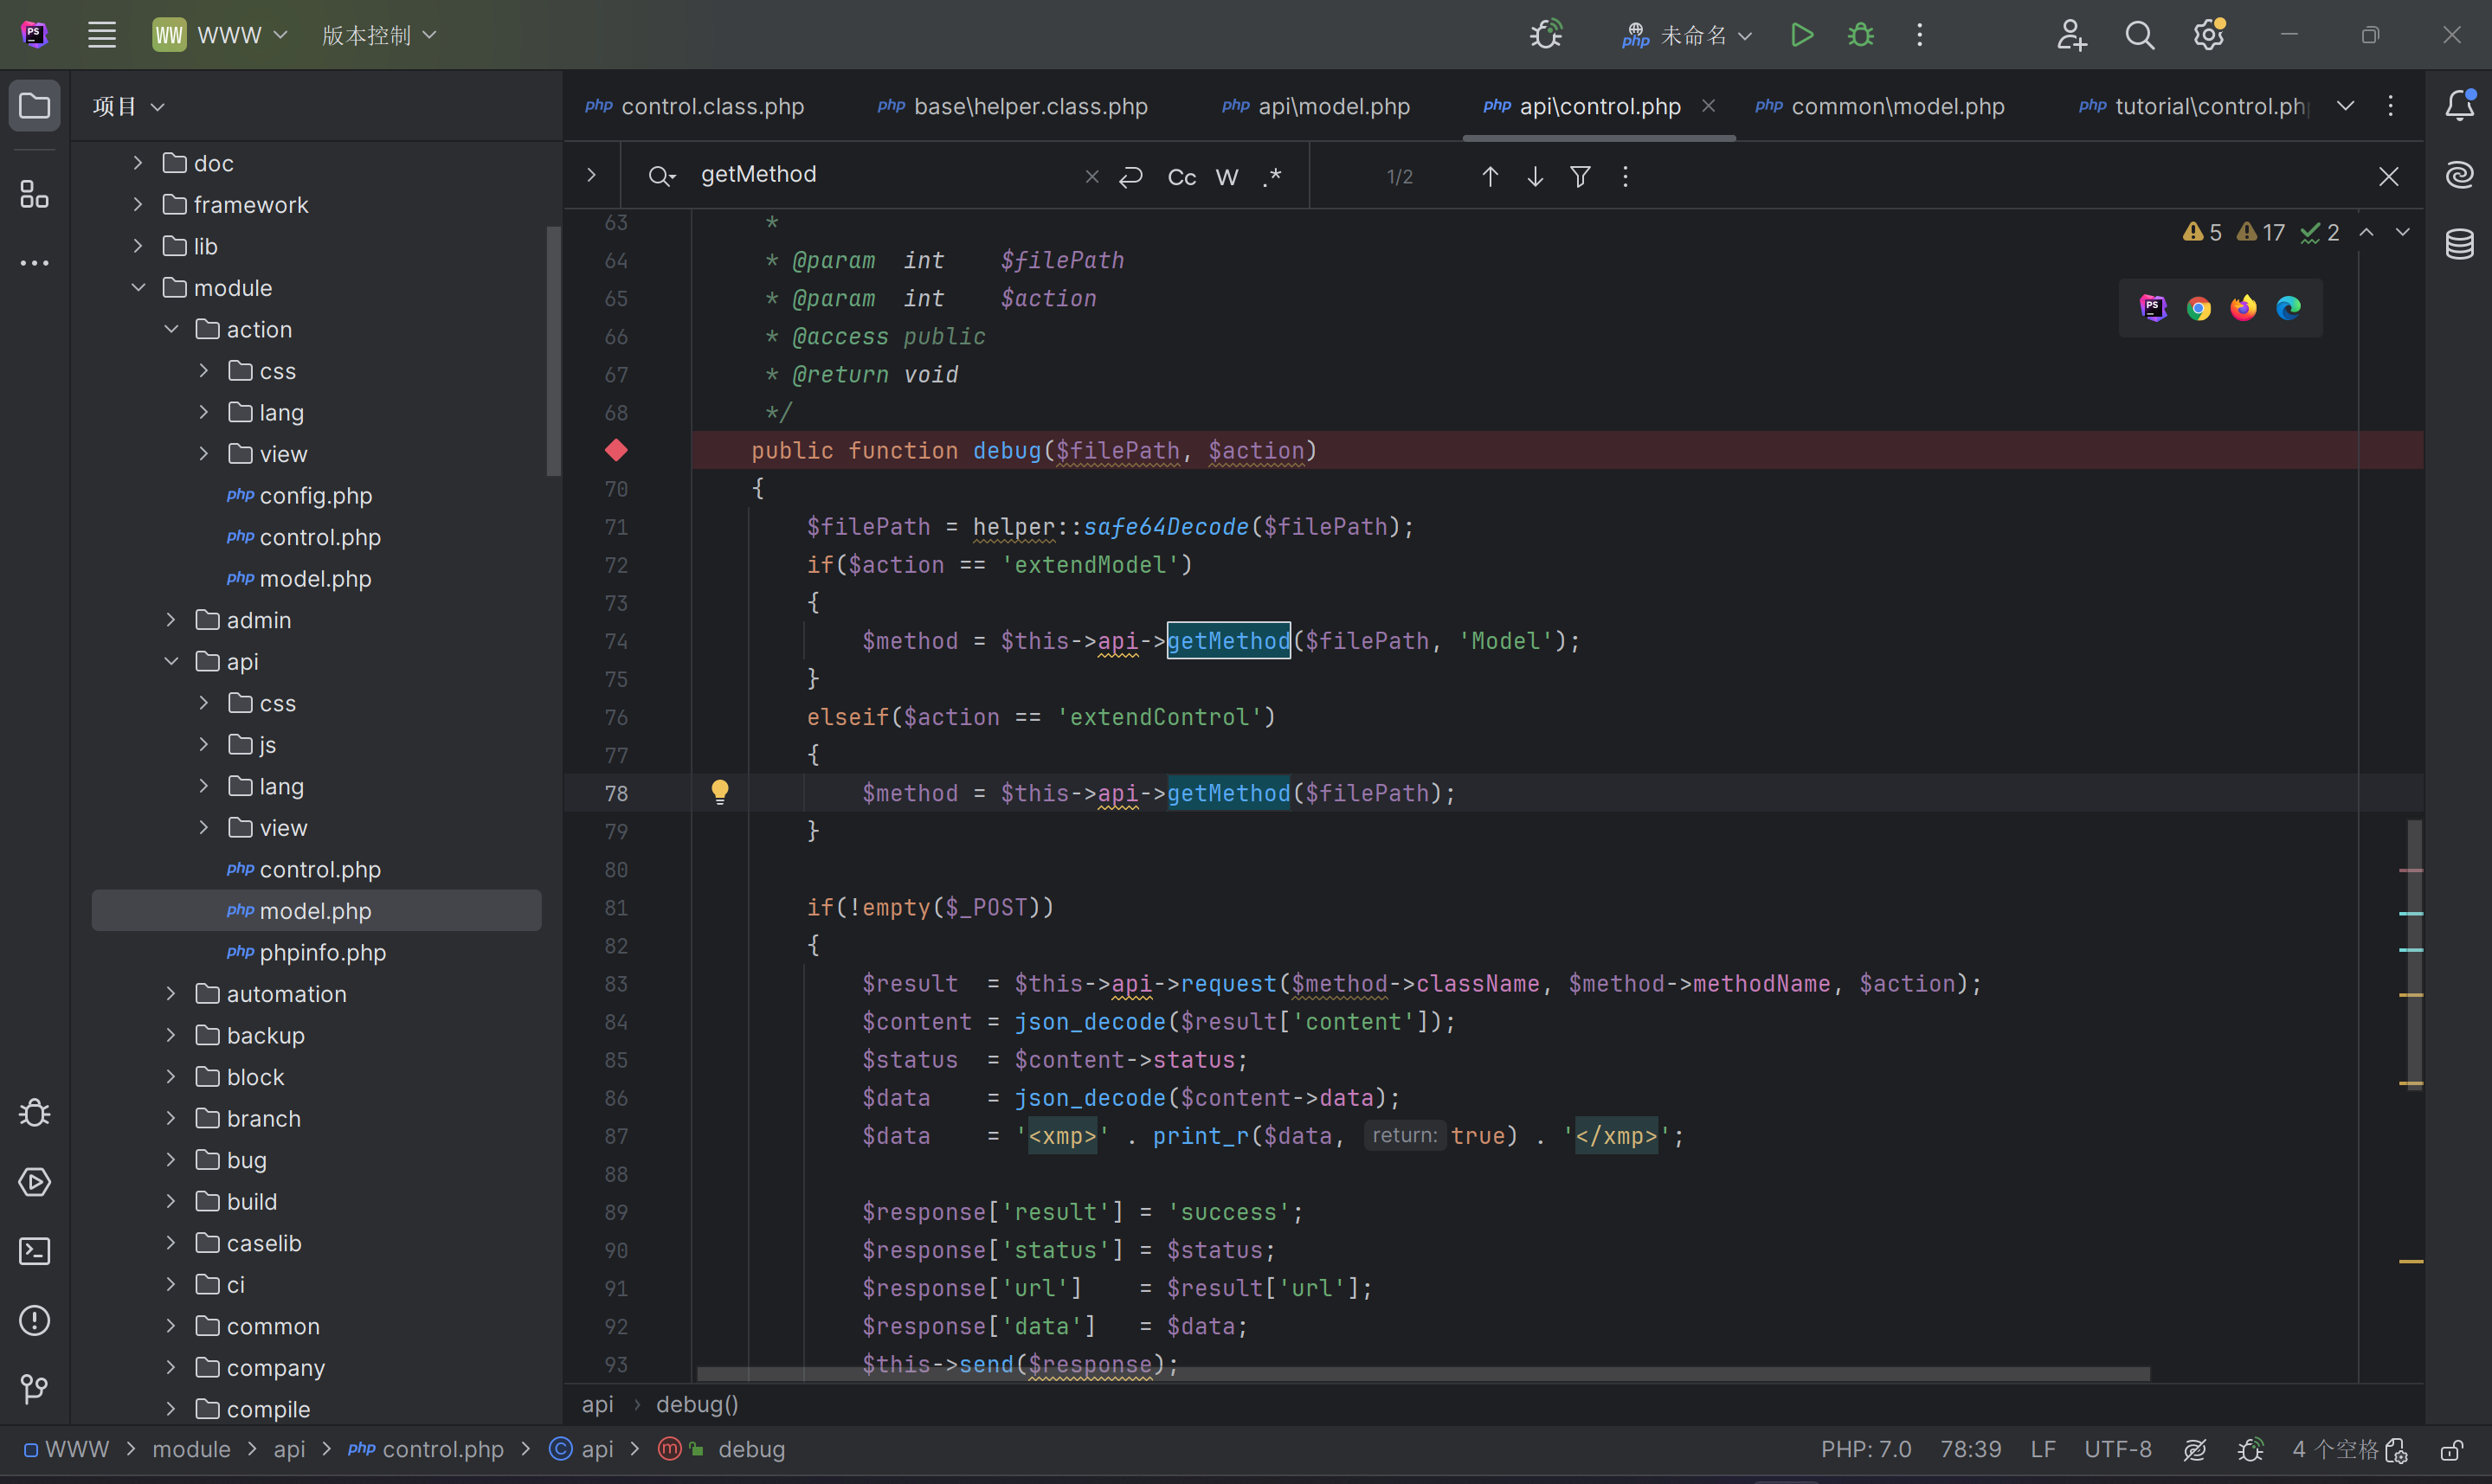Open the Notifications bell panel

coord(2459,105)
